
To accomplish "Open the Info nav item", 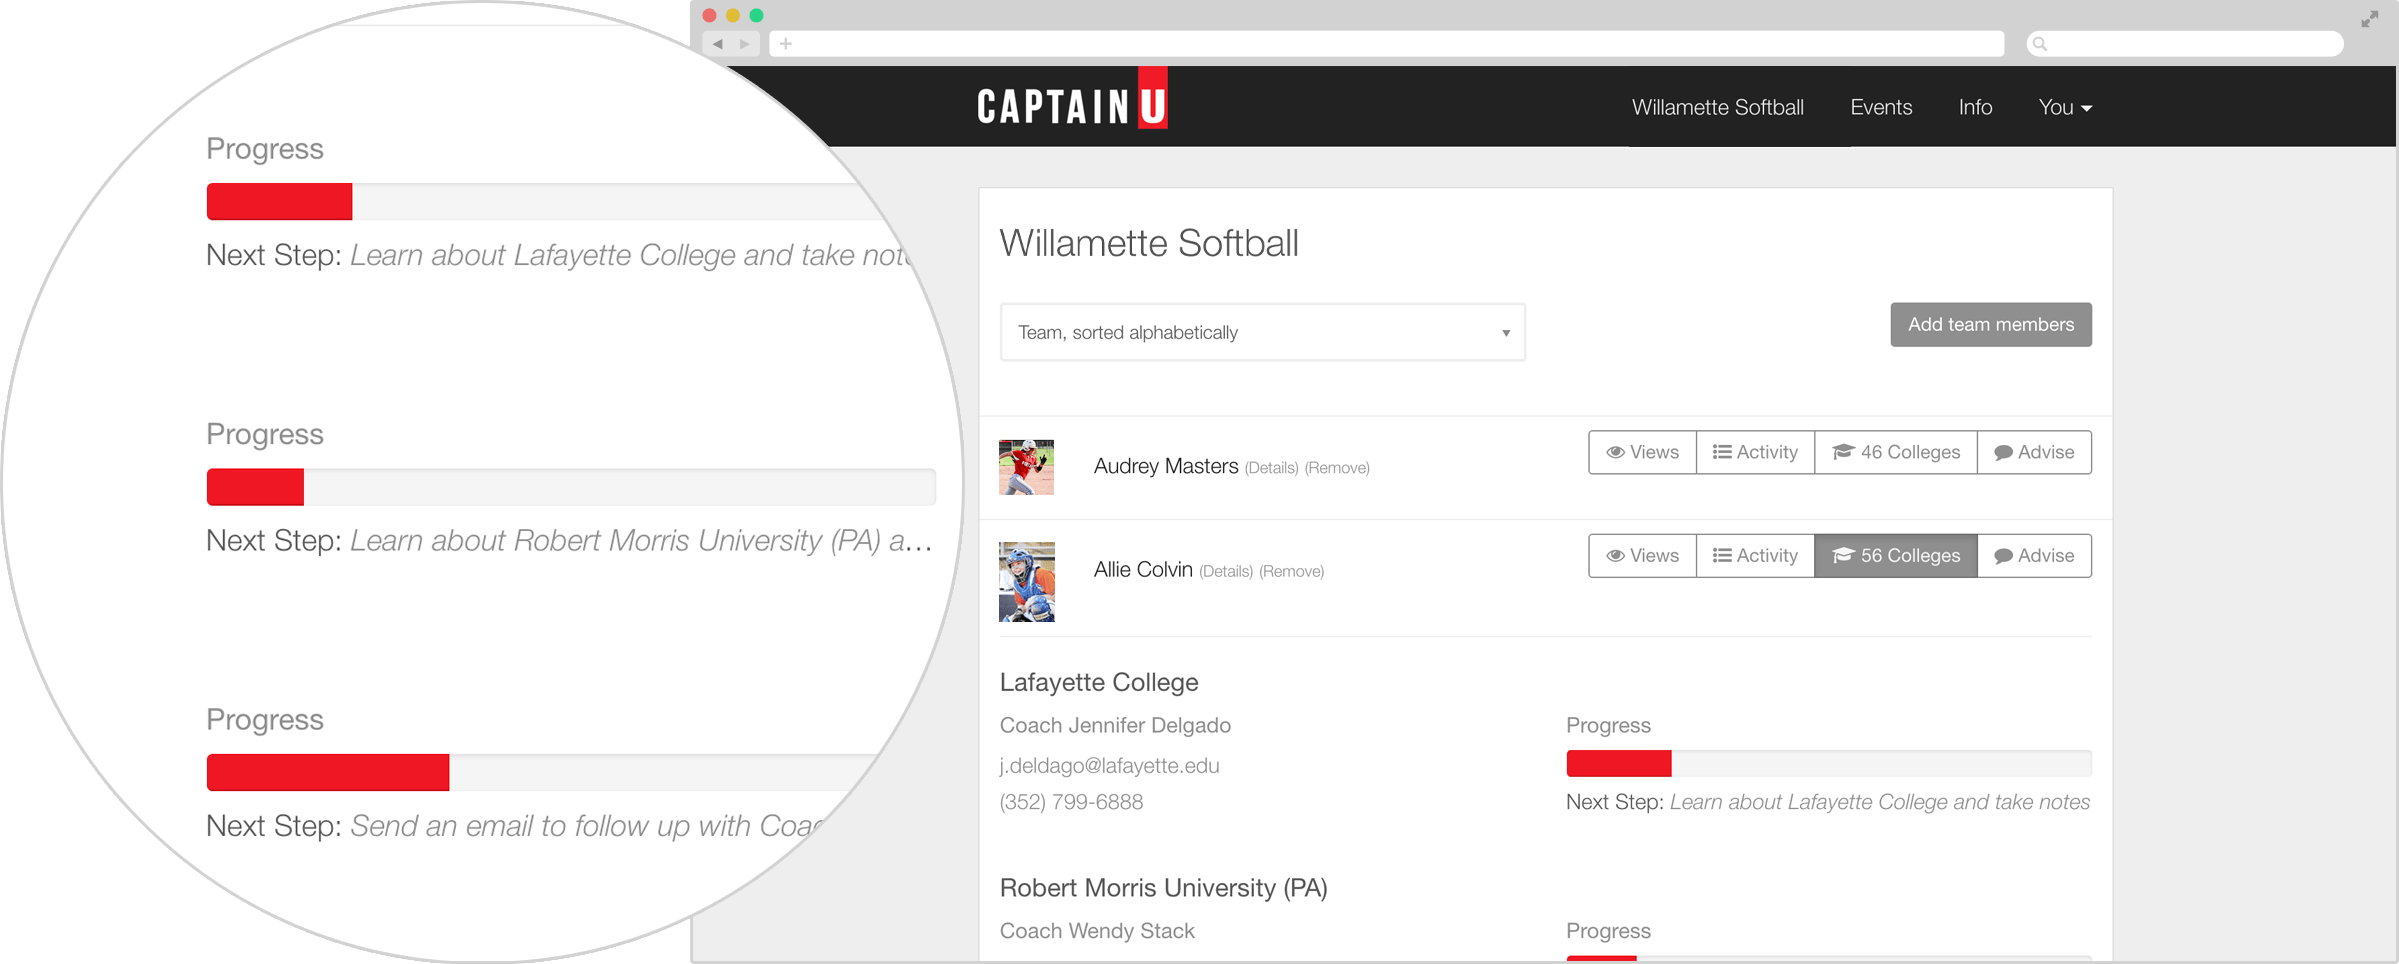I will pos(1974,107).
